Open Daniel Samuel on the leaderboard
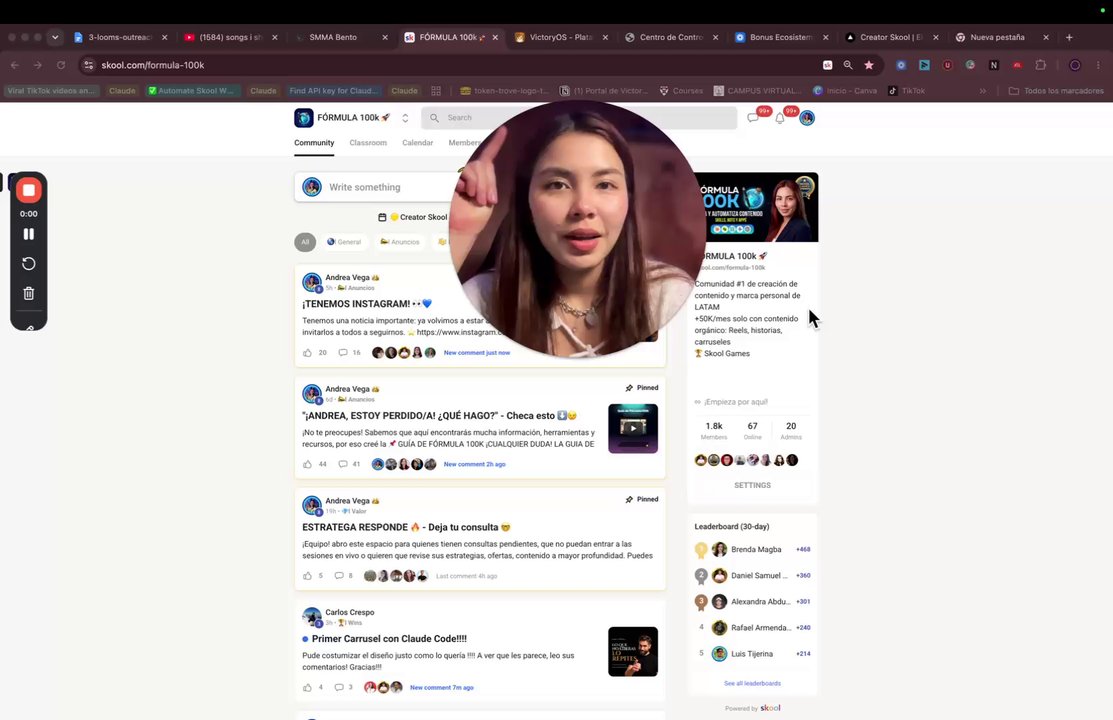The height and width of the screenshot is (720, 1113). (760, 576)
